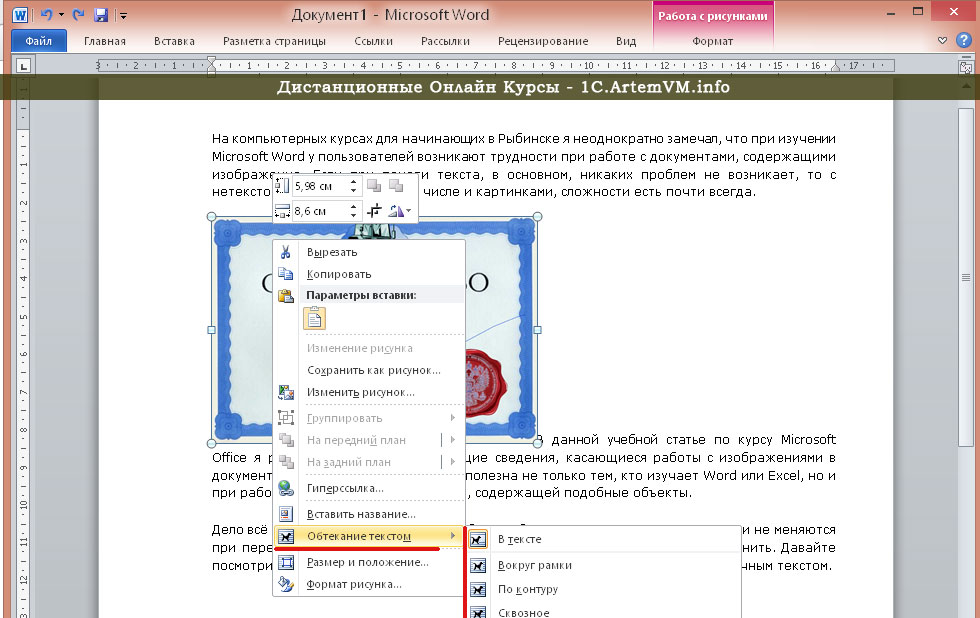Choose the По контуру wrapping icon

pos(478,589)
